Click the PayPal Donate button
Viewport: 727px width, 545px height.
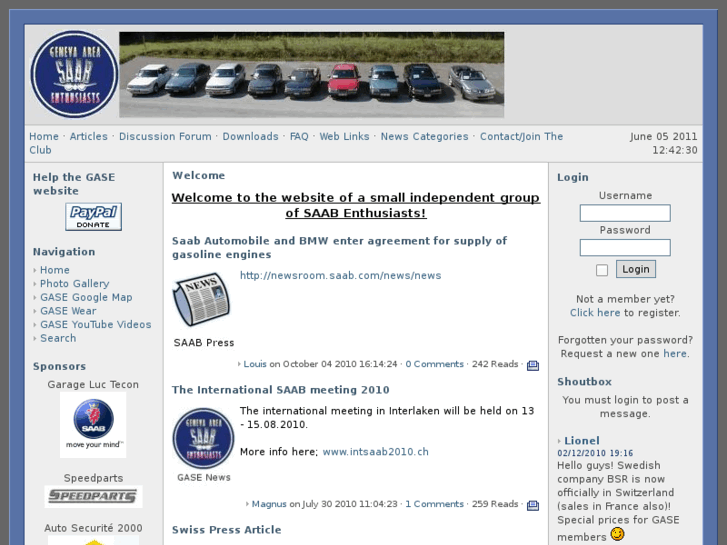tap(93, 217)
